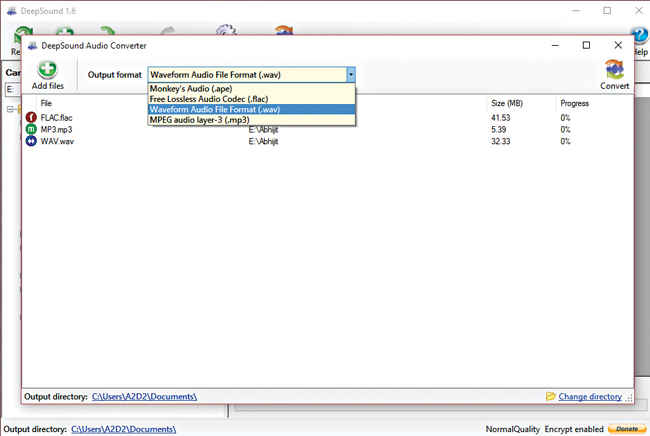
Task: Click FLAC.flac progress 0% value
Action: pos(565,118)
